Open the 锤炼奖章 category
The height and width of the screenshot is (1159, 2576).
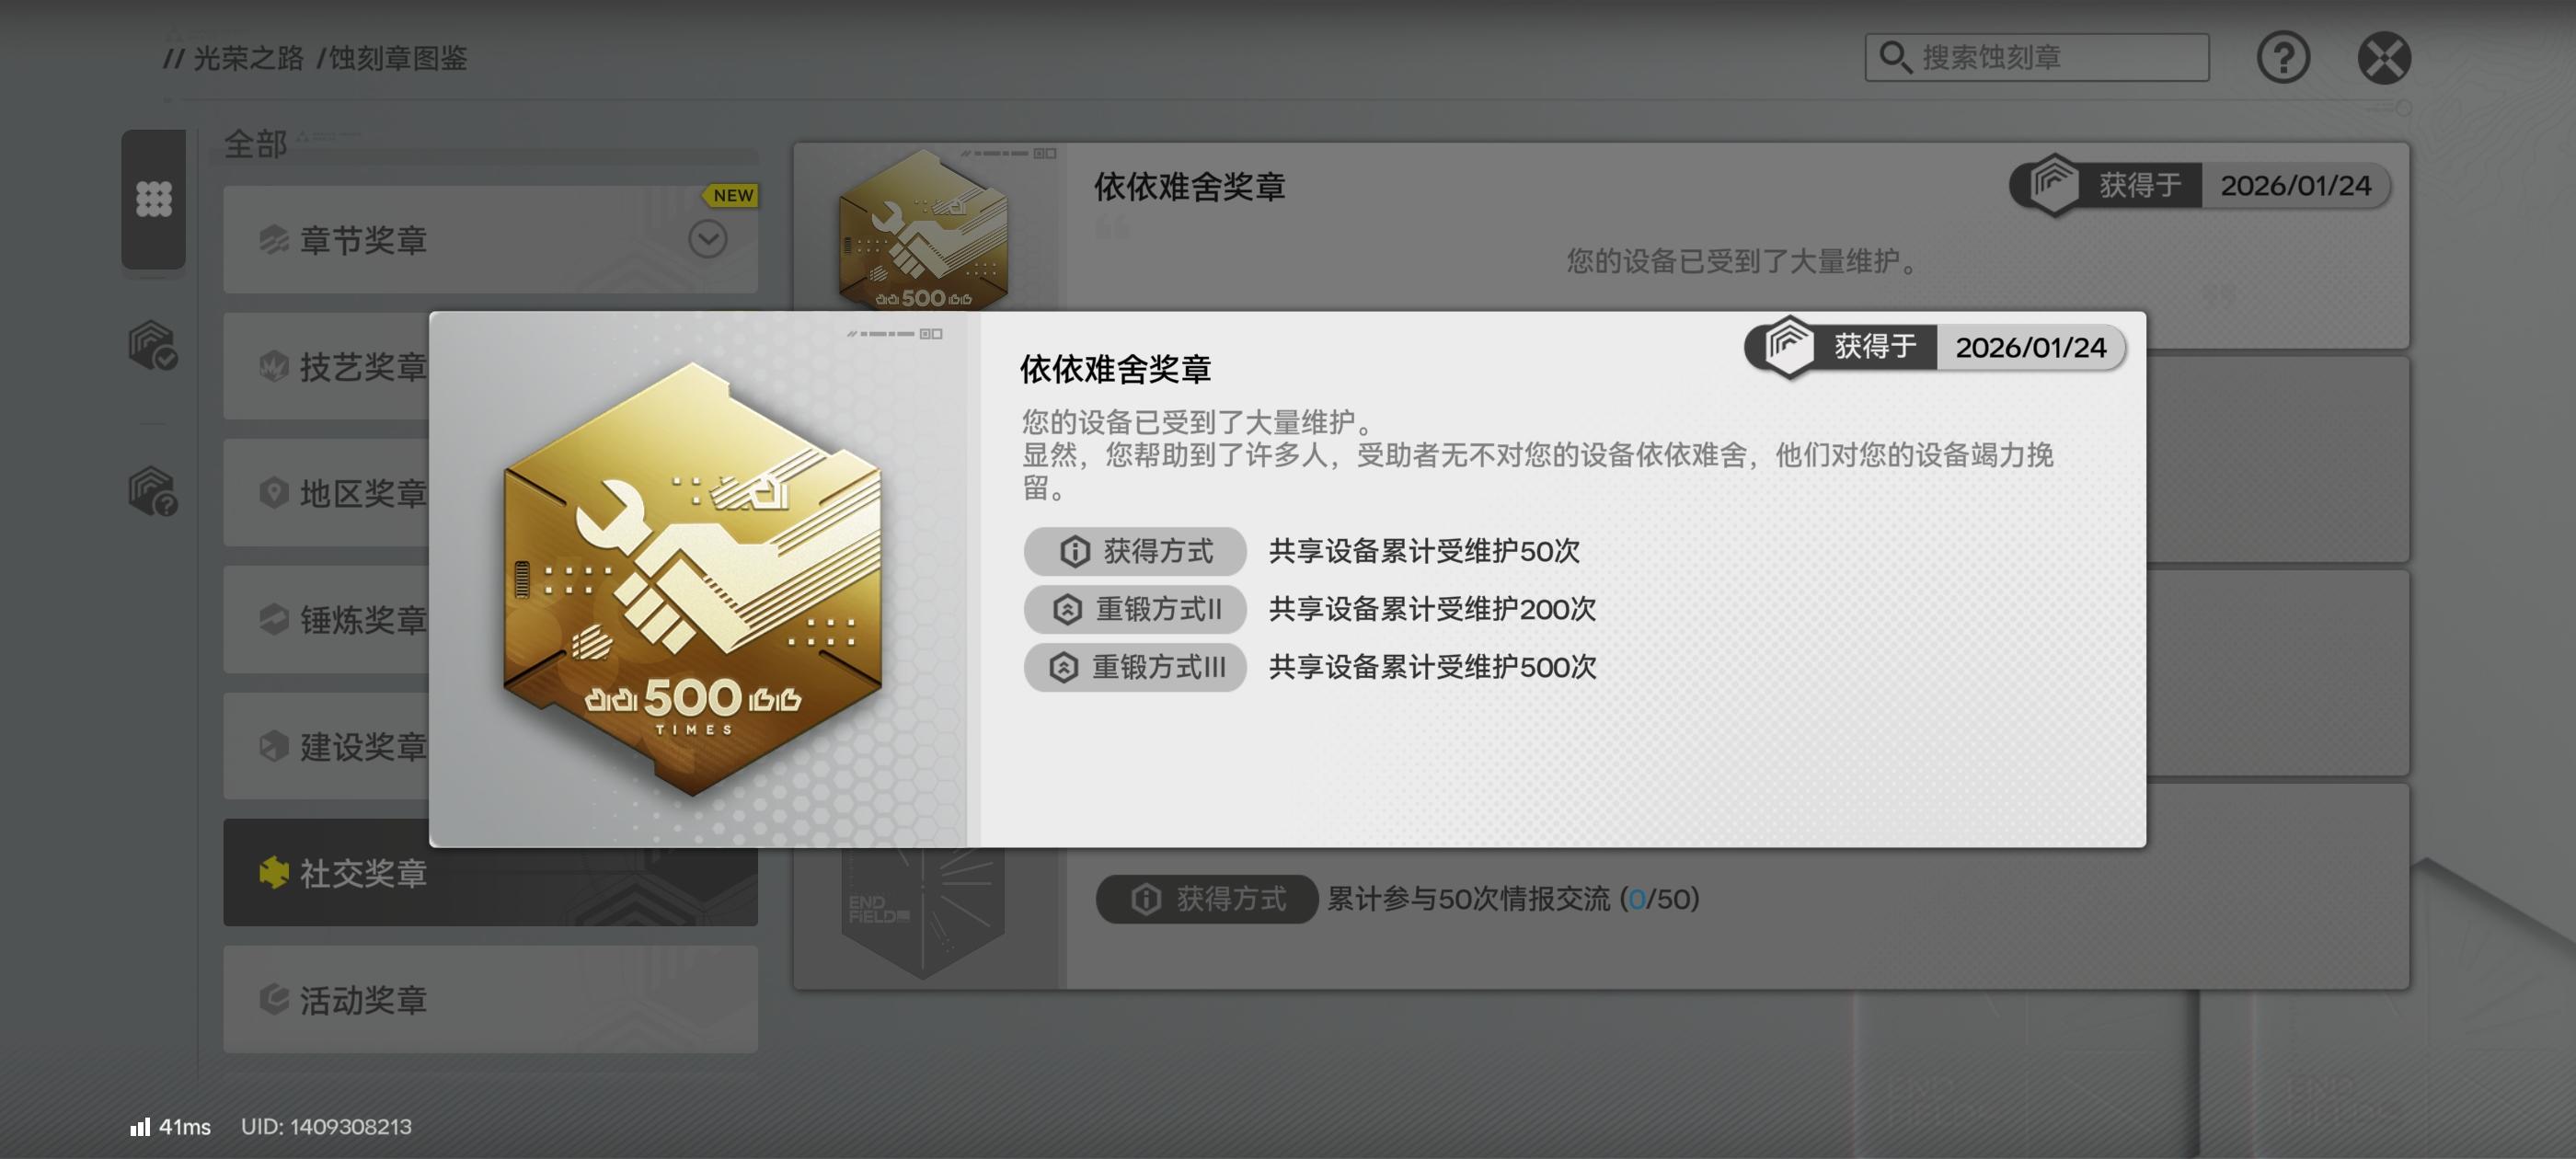tap(327, 619)
